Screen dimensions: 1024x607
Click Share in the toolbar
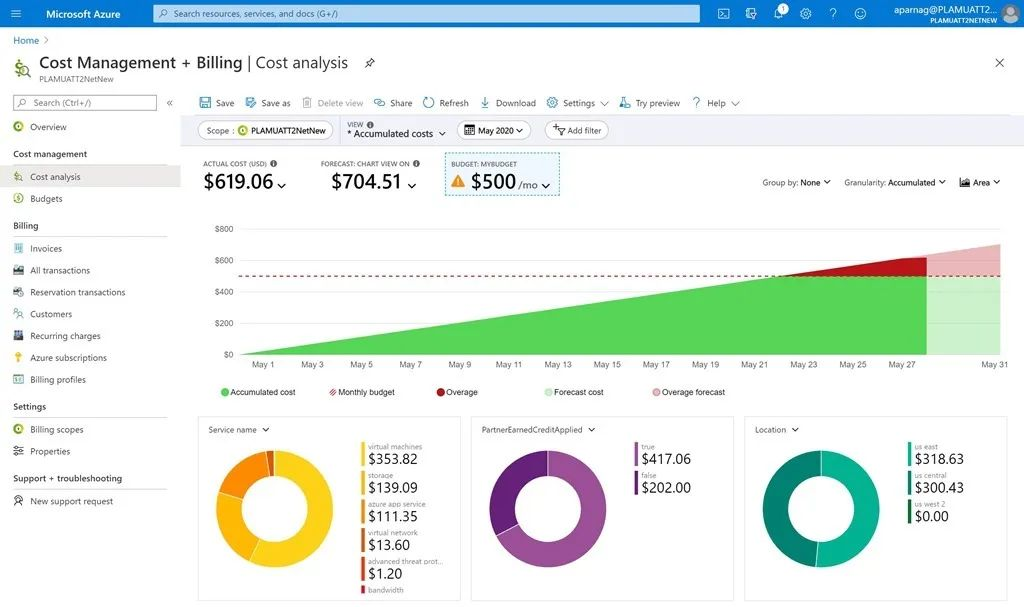coord(392,103)
